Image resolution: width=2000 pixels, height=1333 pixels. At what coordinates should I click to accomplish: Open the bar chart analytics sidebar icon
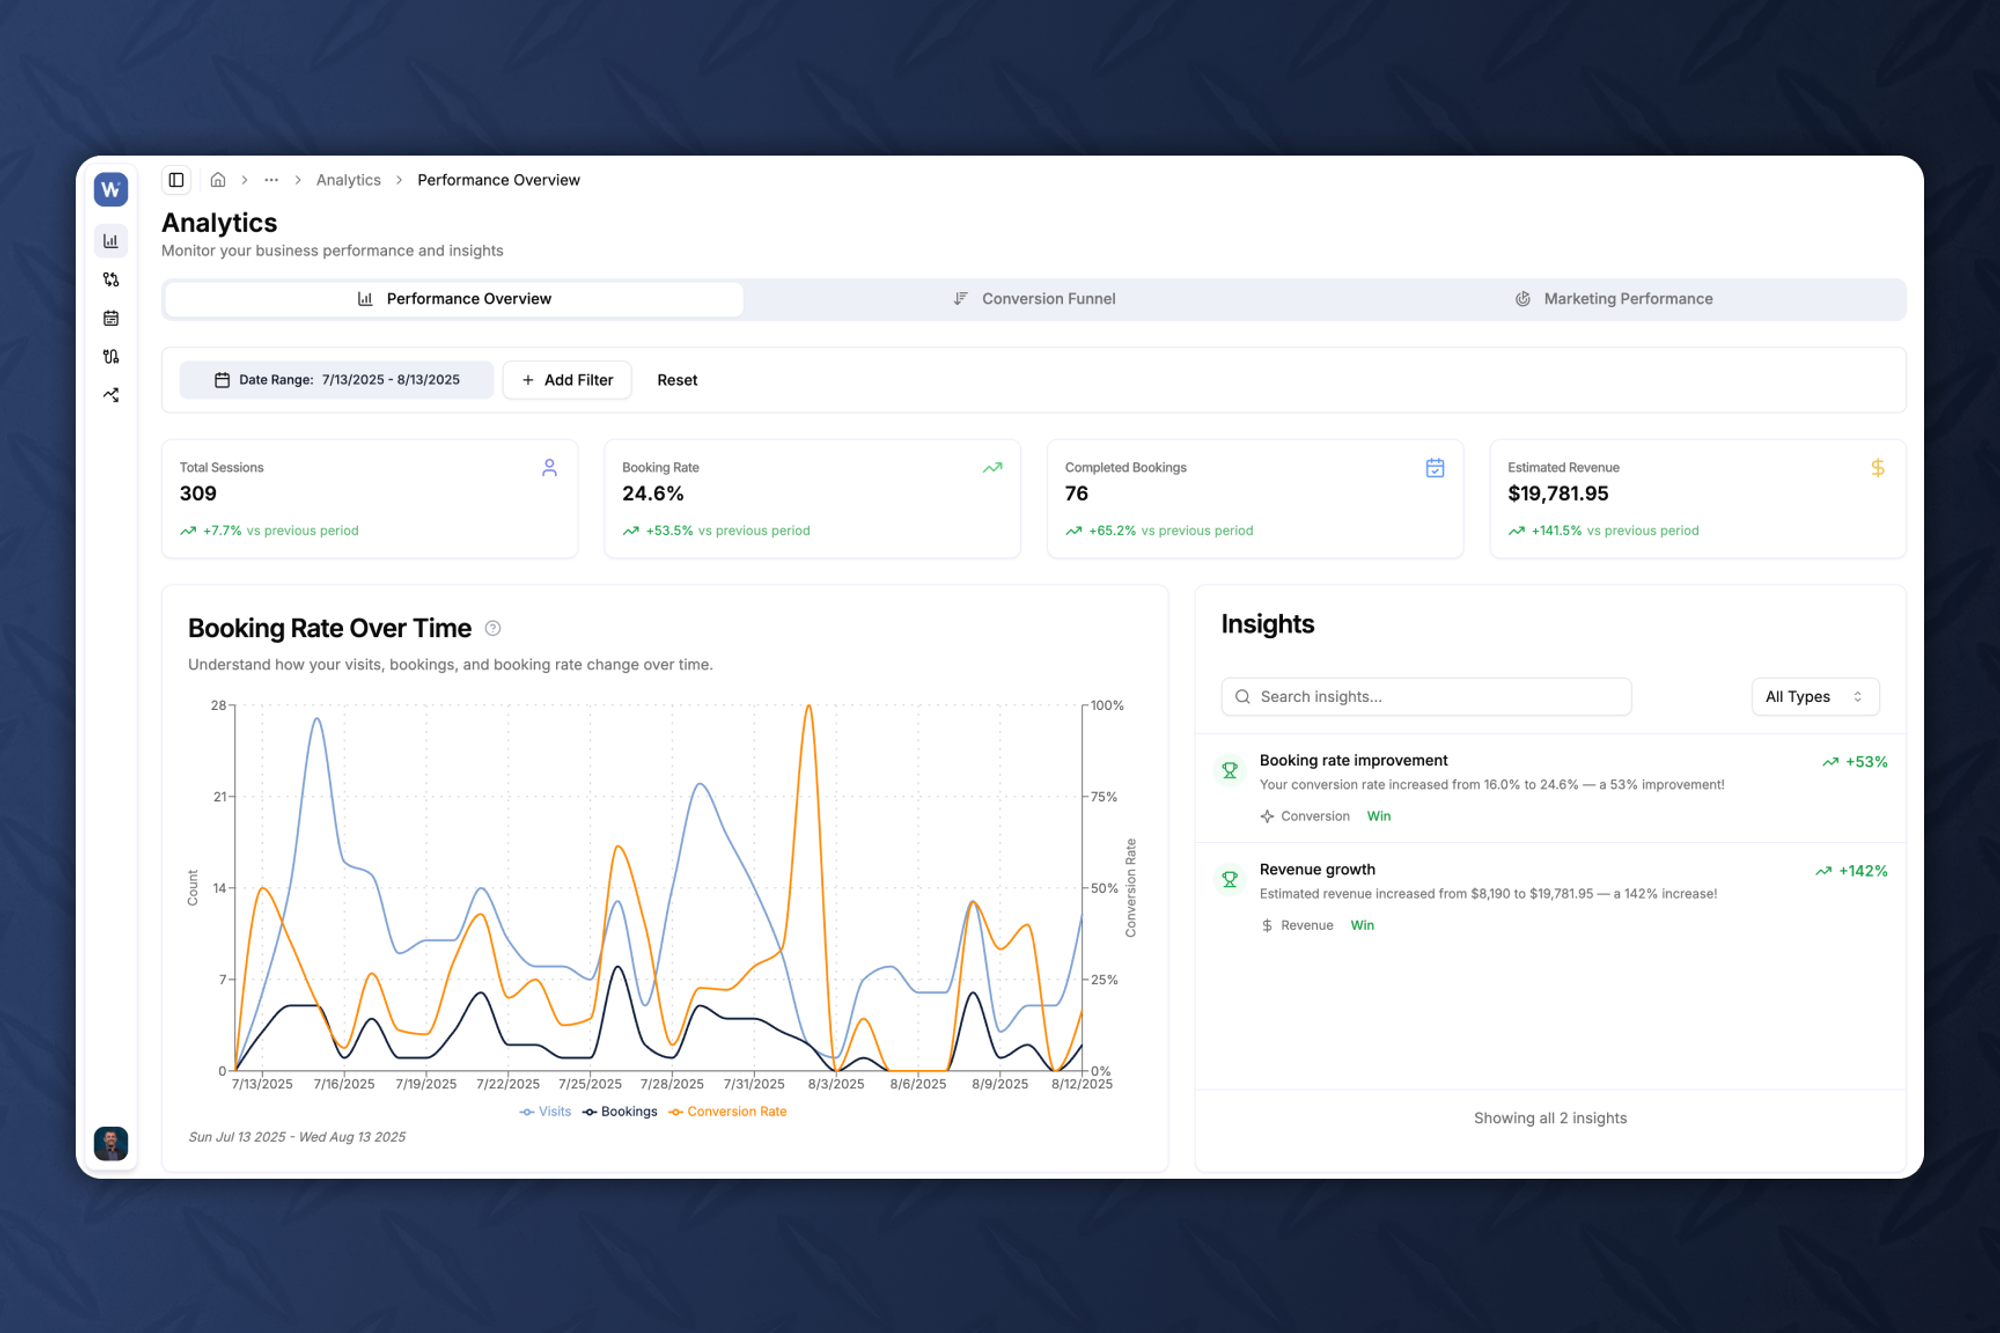coord(111,241)
